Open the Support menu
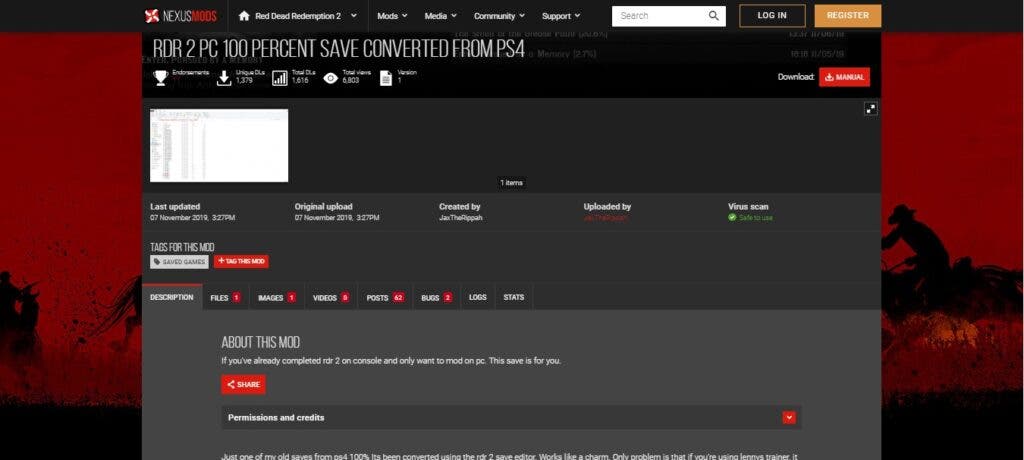This screenshot has width=1024, height=460. (560, 16)
